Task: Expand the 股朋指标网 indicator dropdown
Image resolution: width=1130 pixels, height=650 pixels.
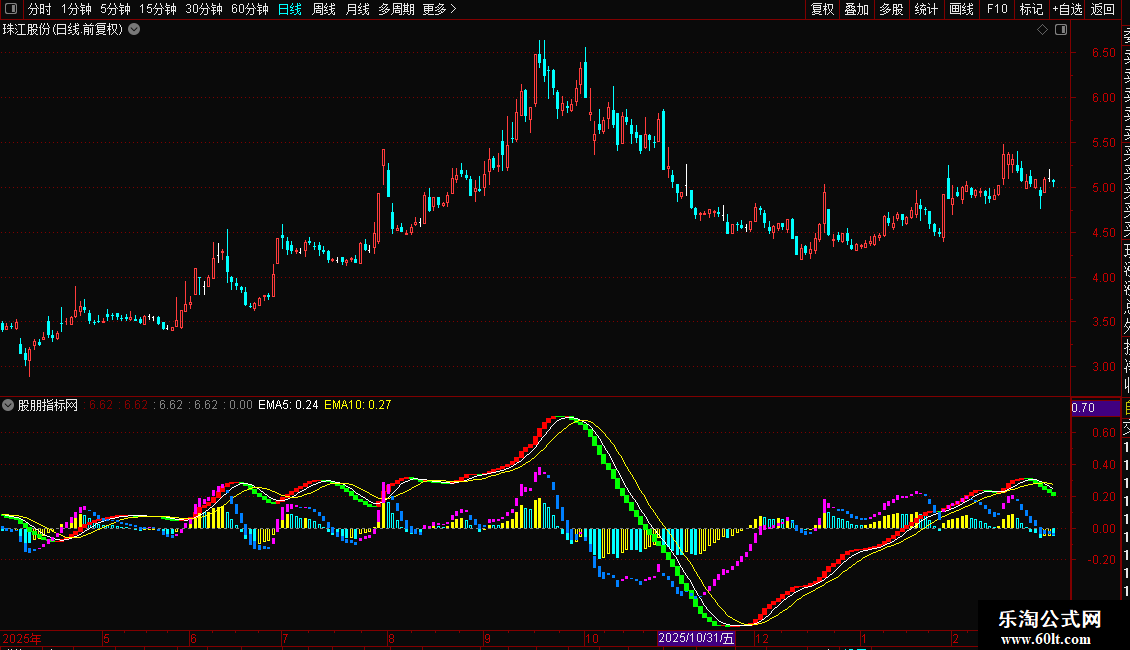Action: click(x=9, y=405)
